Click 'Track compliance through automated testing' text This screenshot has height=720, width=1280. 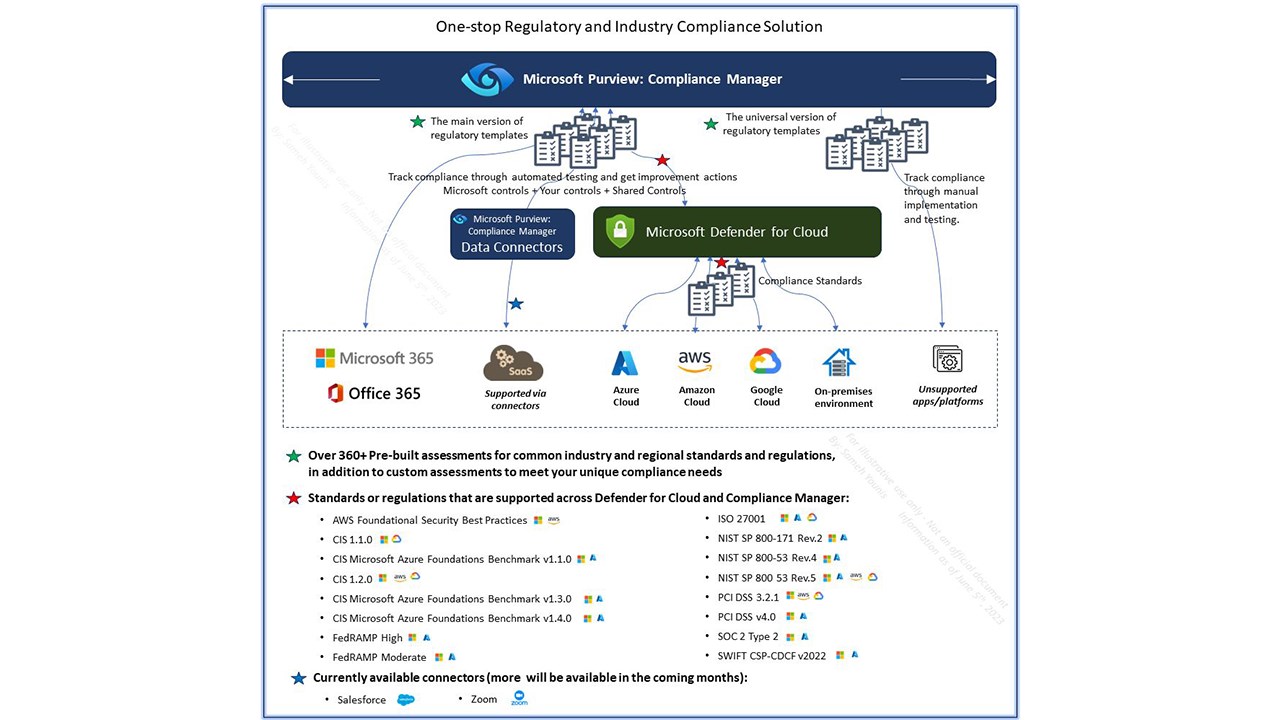click(562, 177)
